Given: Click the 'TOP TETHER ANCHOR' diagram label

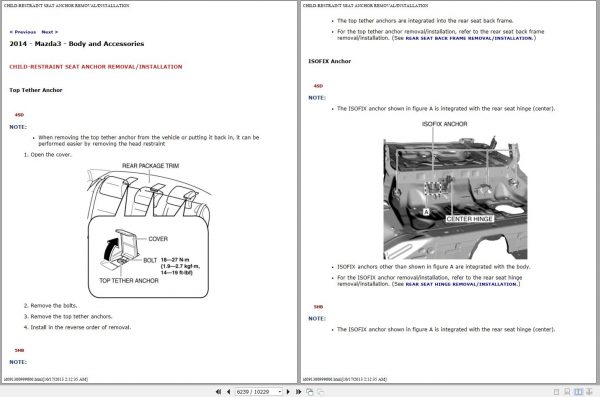Looking at the screenshot, I should pos(129,281).
